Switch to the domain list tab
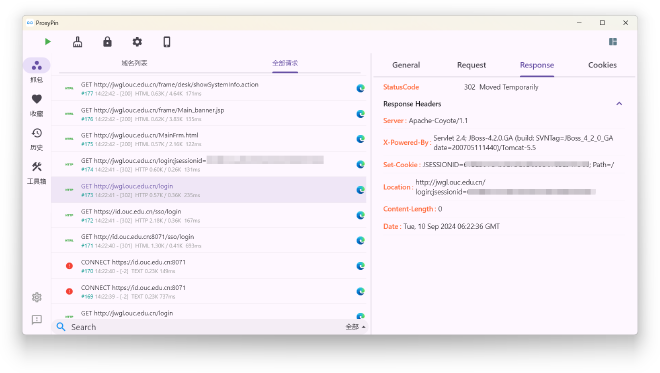The image size is (660, 373). (x=134, y=63)
